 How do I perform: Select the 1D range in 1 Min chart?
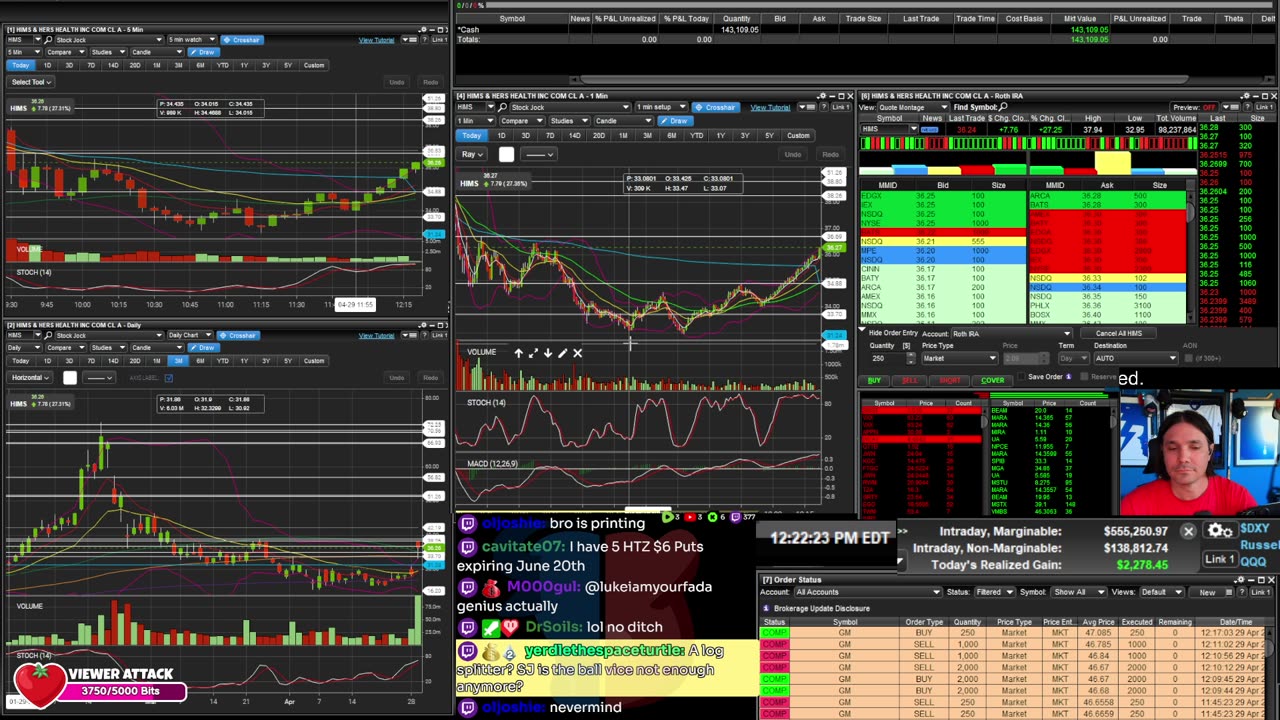(501, 136)
